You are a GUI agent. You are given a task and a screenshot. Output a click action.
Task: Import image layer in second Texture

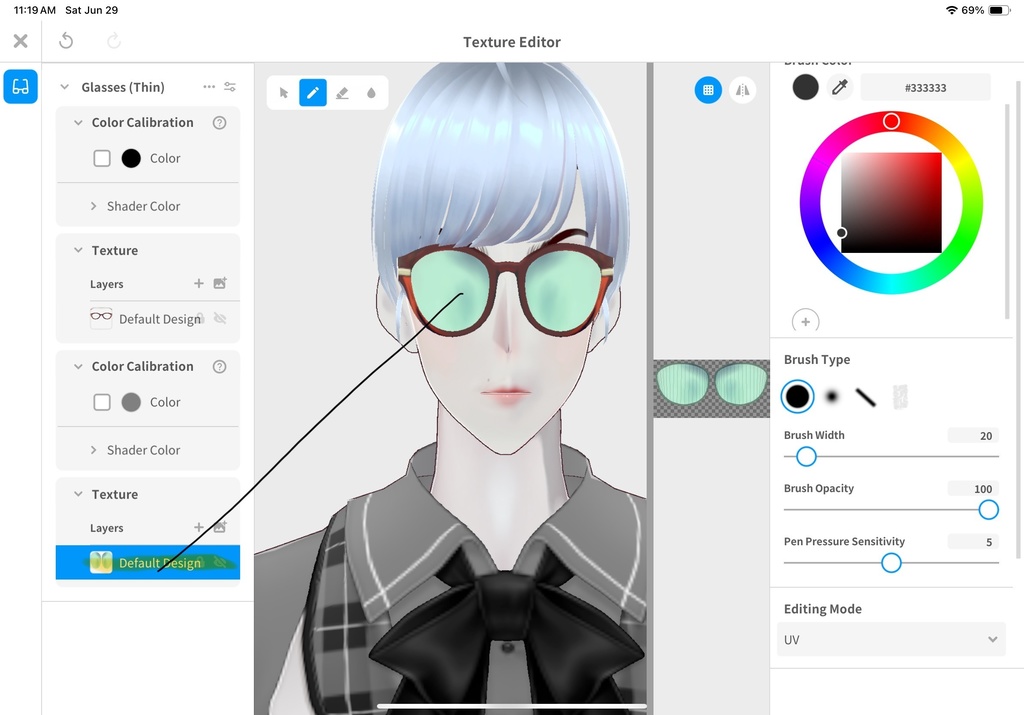pos(220,527)
